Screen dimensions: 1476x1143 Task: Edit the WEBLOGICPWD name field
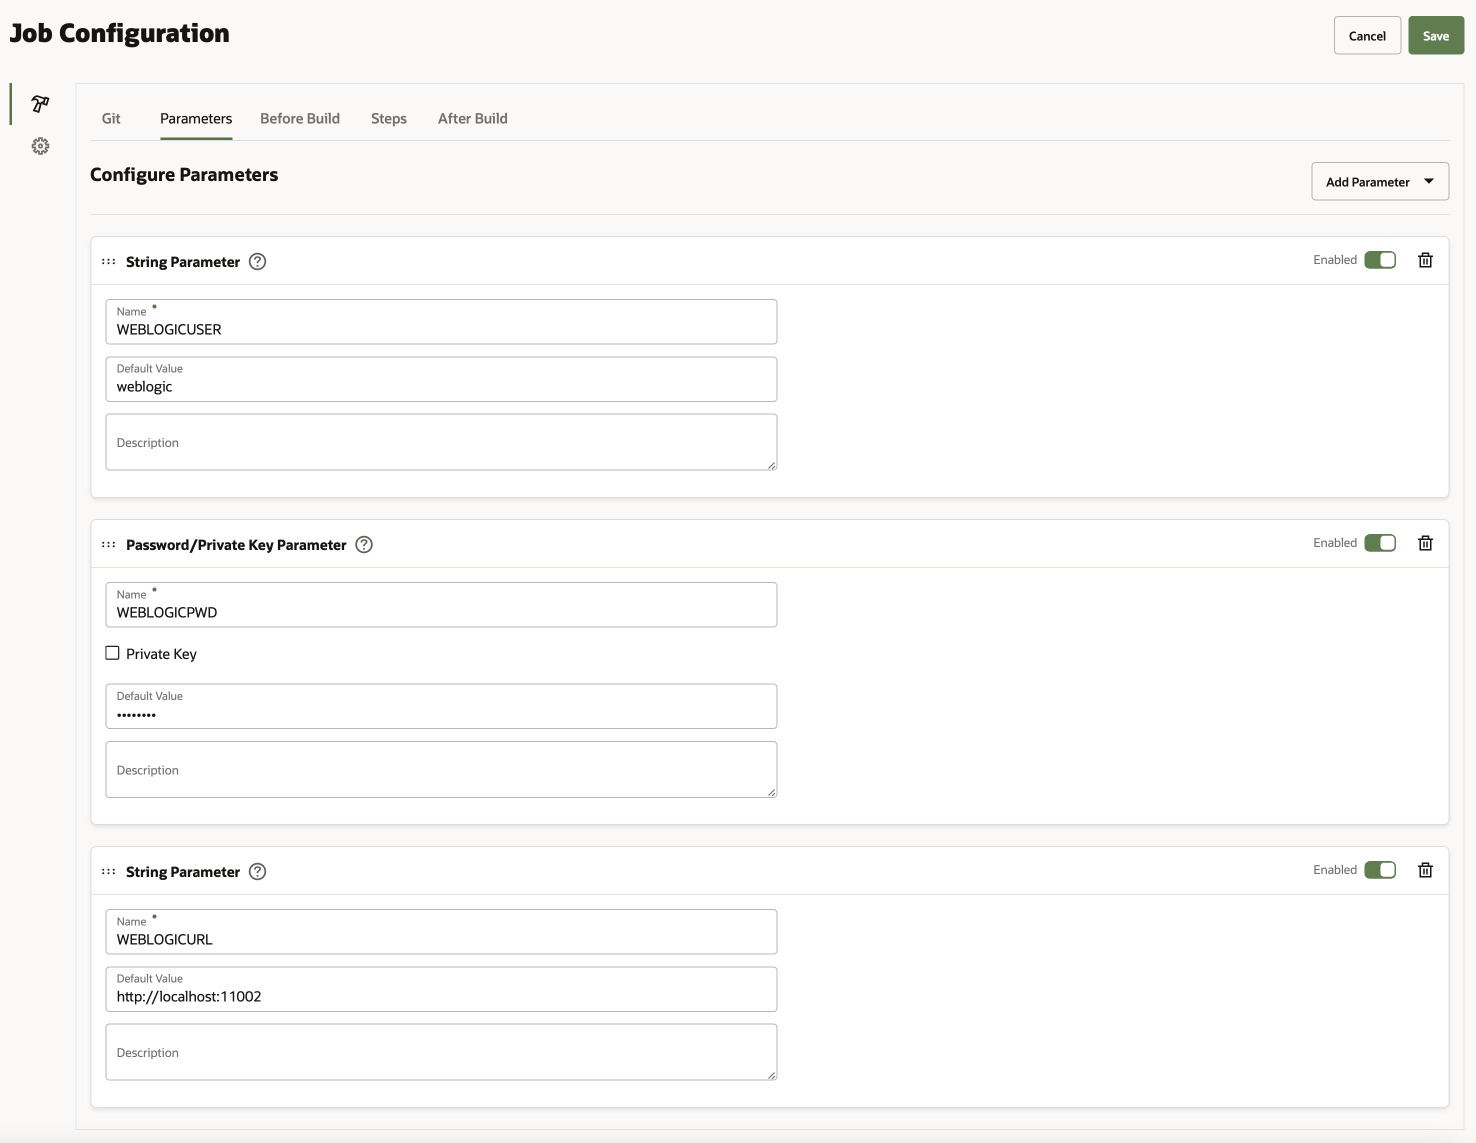[441, 605]
